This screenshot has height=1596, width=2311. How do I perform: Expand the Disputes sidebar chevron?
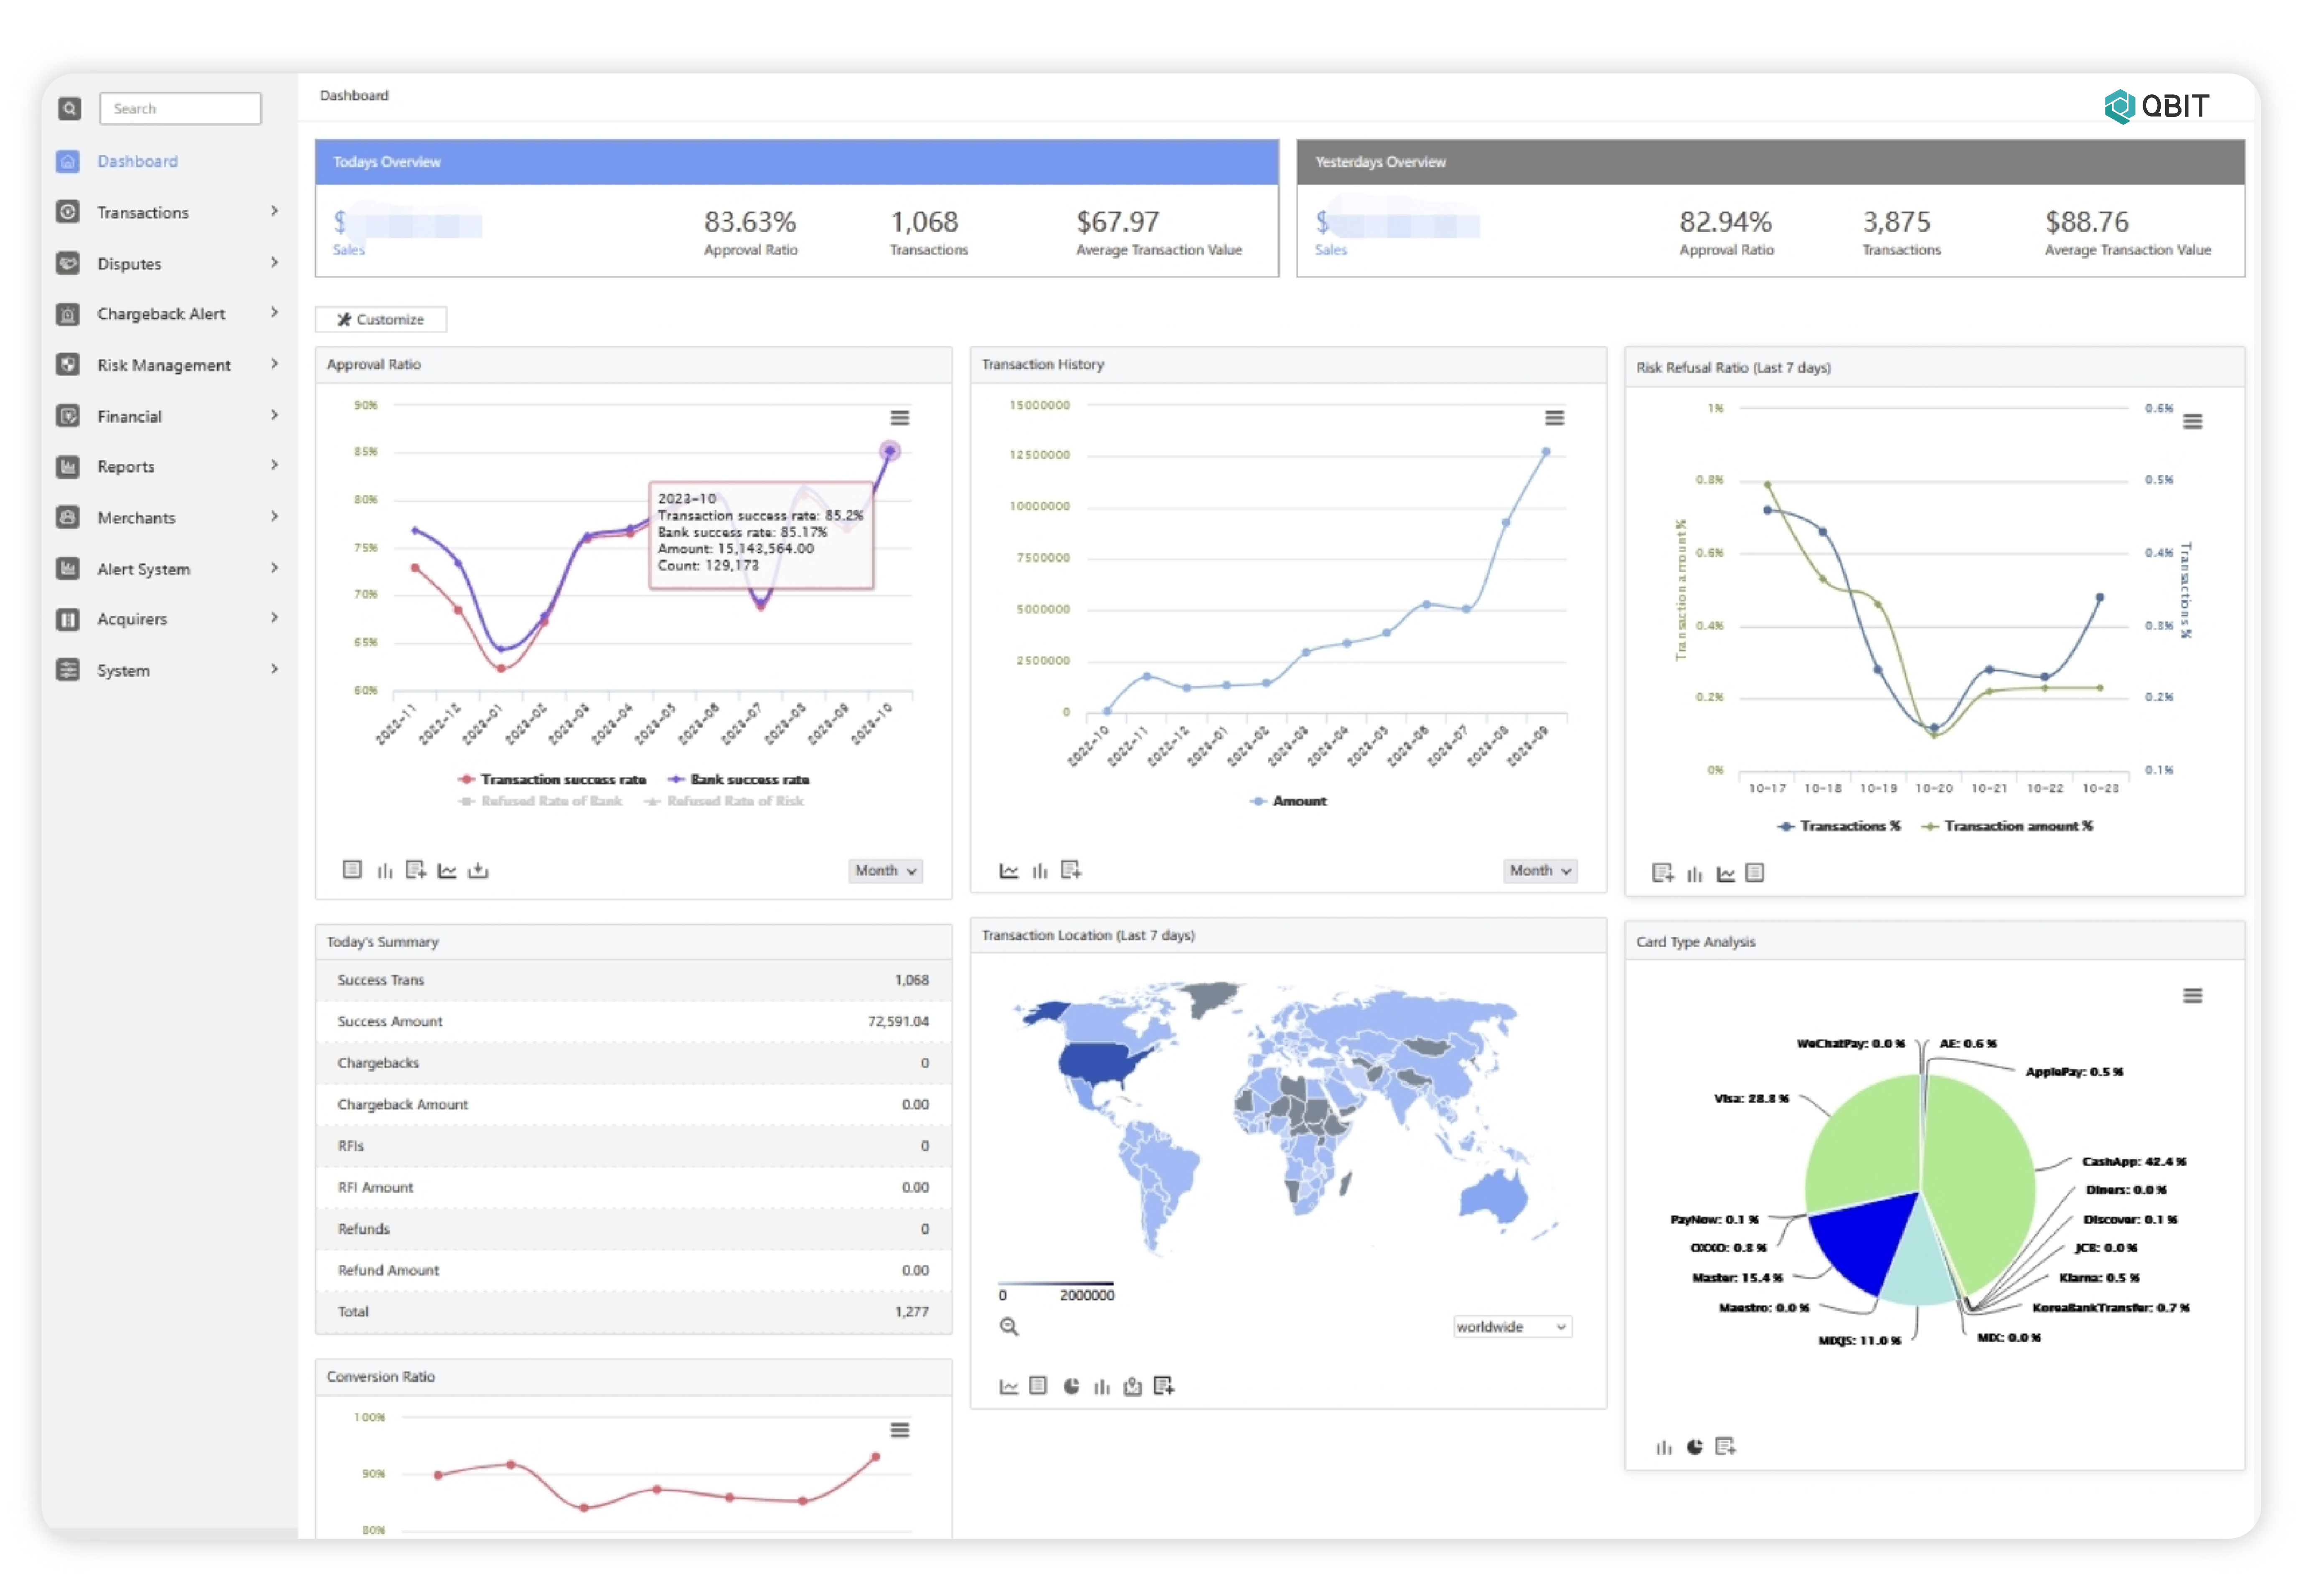[x=274, y=262]
